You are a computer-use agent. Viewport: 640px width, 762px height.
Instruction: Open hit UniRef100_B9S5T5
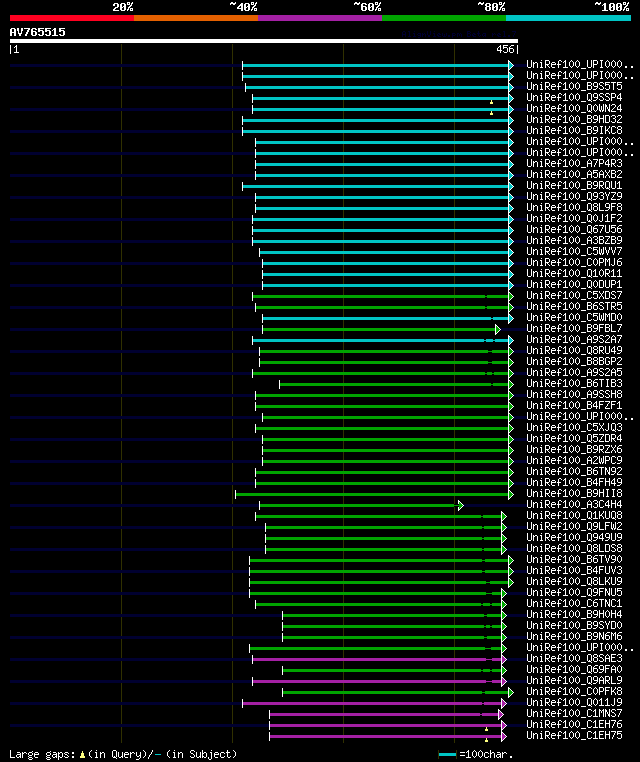pyautogui.click(x=574, y=86)
